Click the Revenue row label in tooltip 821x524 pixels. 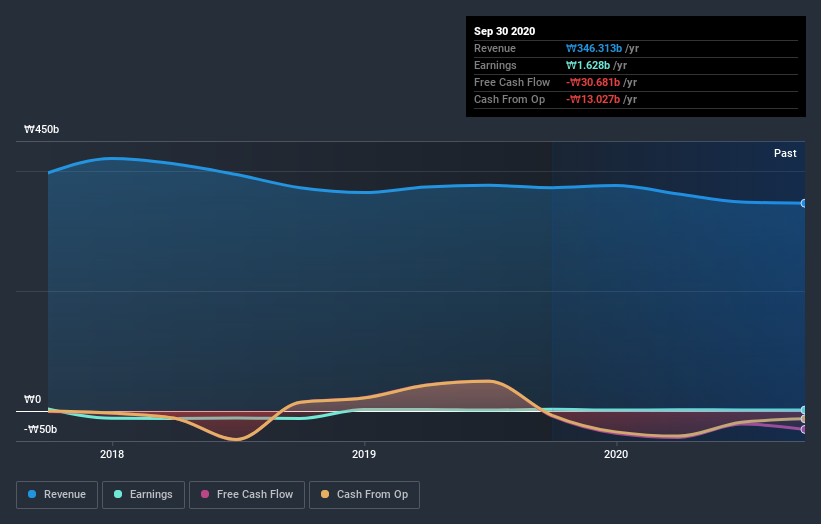[x=495, y=48]
